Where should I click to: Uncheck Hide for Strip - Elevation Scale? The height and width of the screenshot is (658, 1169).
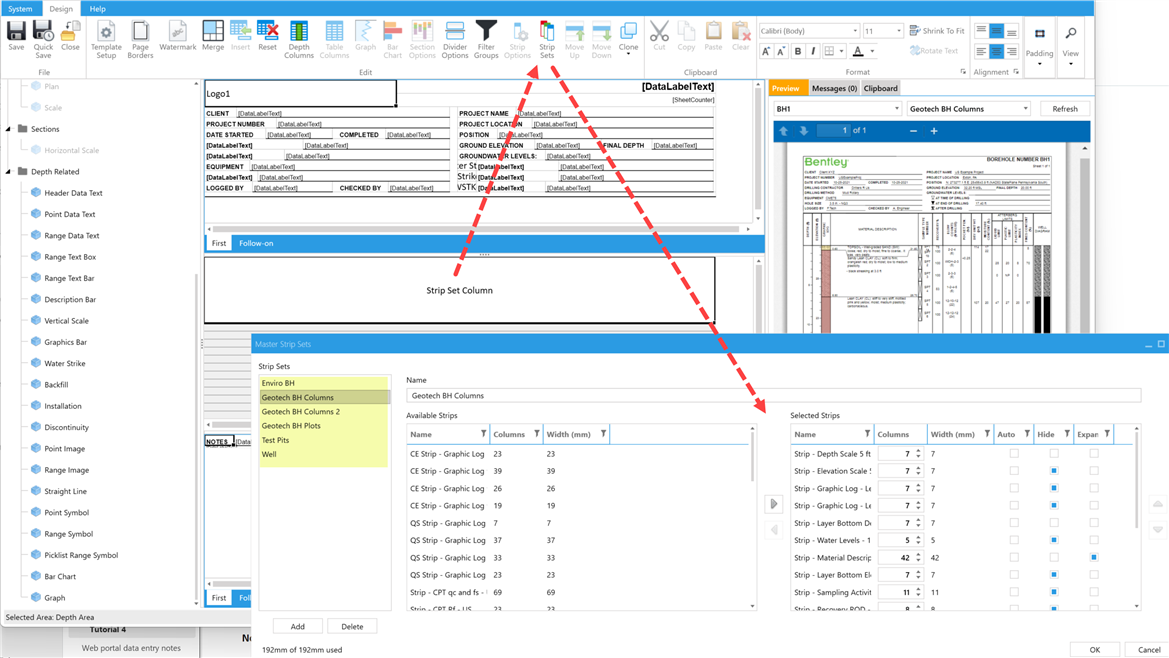[x=1053, y=471]
